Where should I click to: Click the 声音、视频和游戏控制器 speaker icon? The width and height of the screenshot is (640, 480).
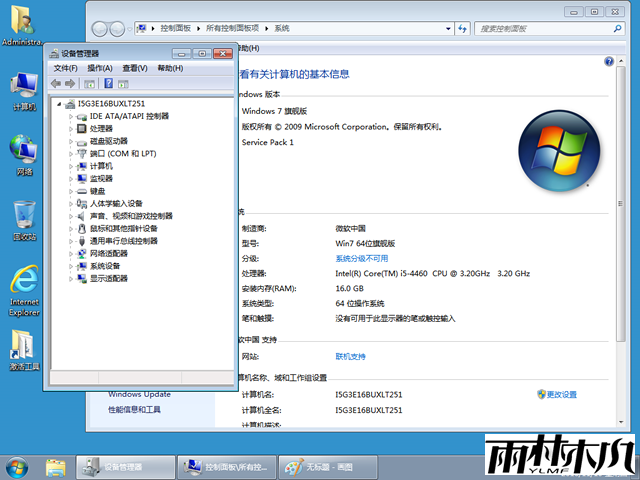pos(82,216)
